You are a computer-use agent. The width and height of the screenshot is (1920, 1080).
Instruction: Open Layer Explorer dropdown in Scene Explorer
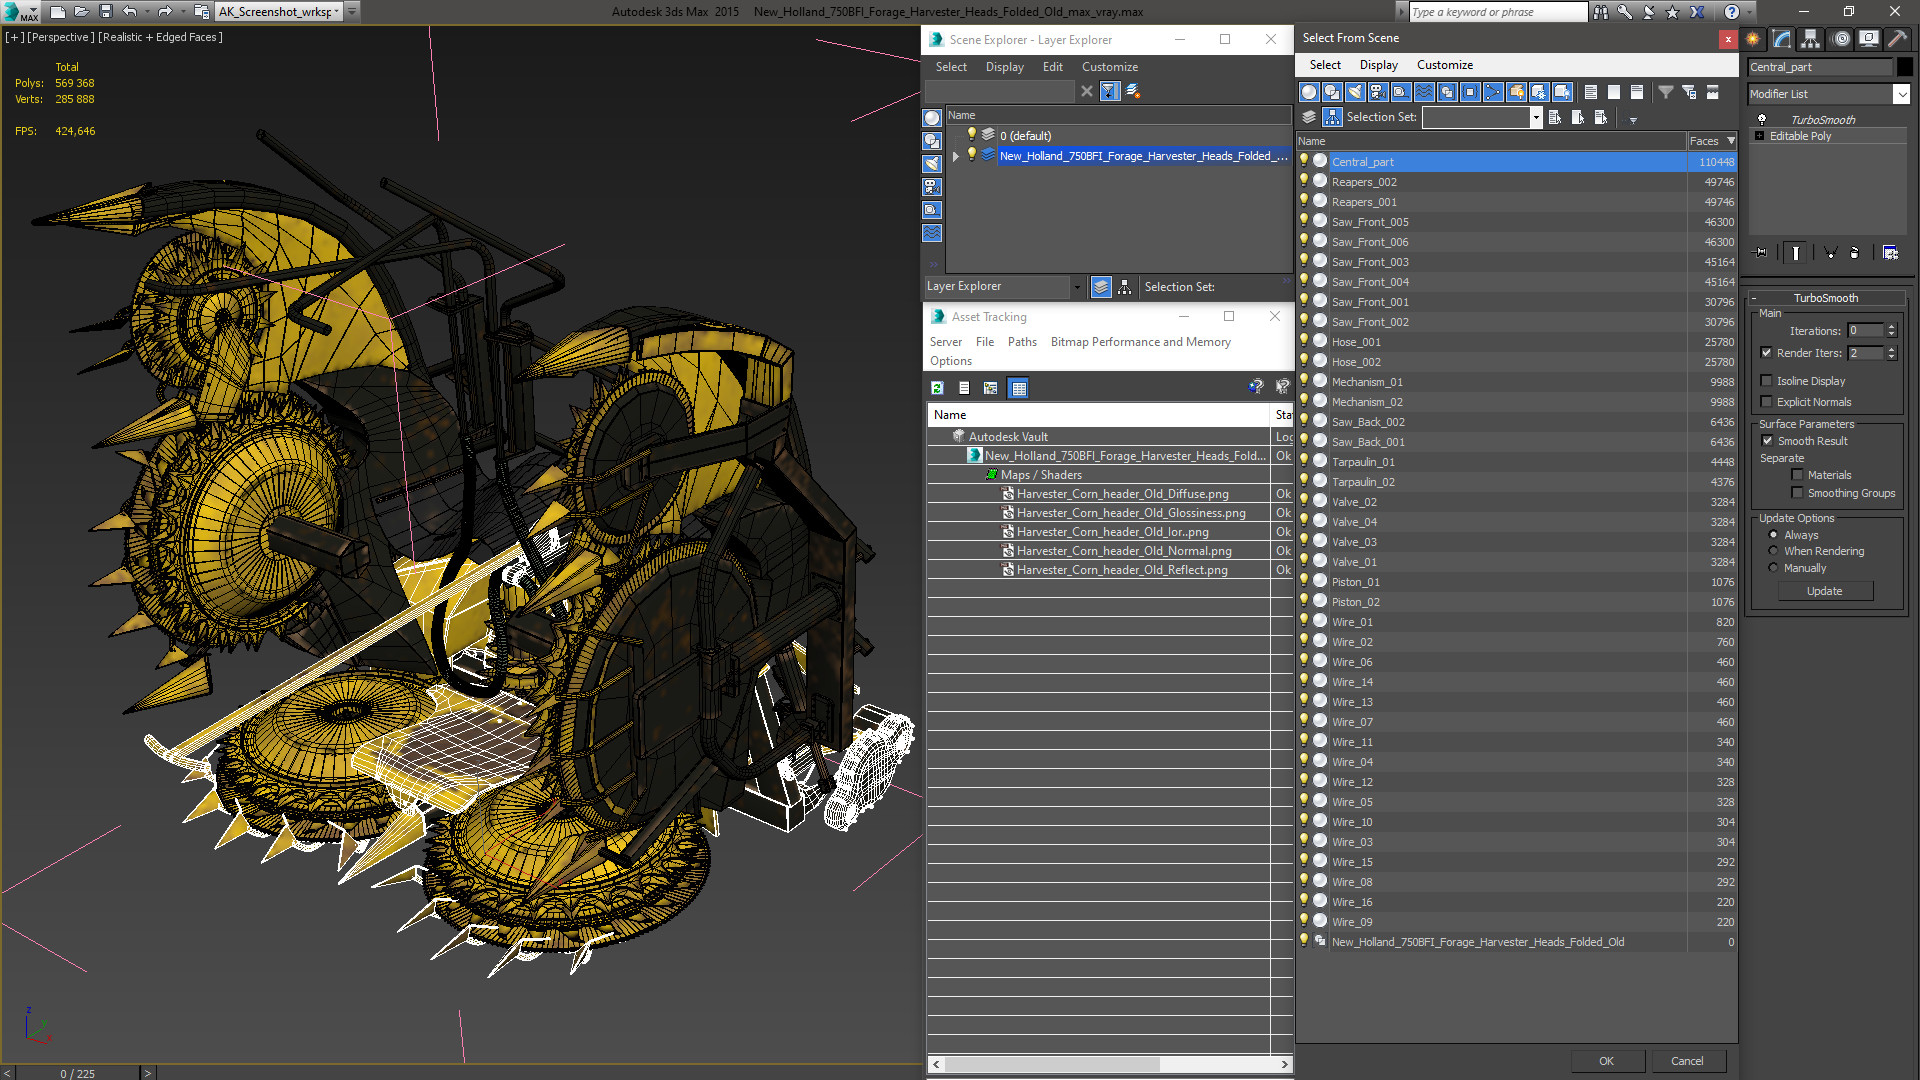(1077, 287)
